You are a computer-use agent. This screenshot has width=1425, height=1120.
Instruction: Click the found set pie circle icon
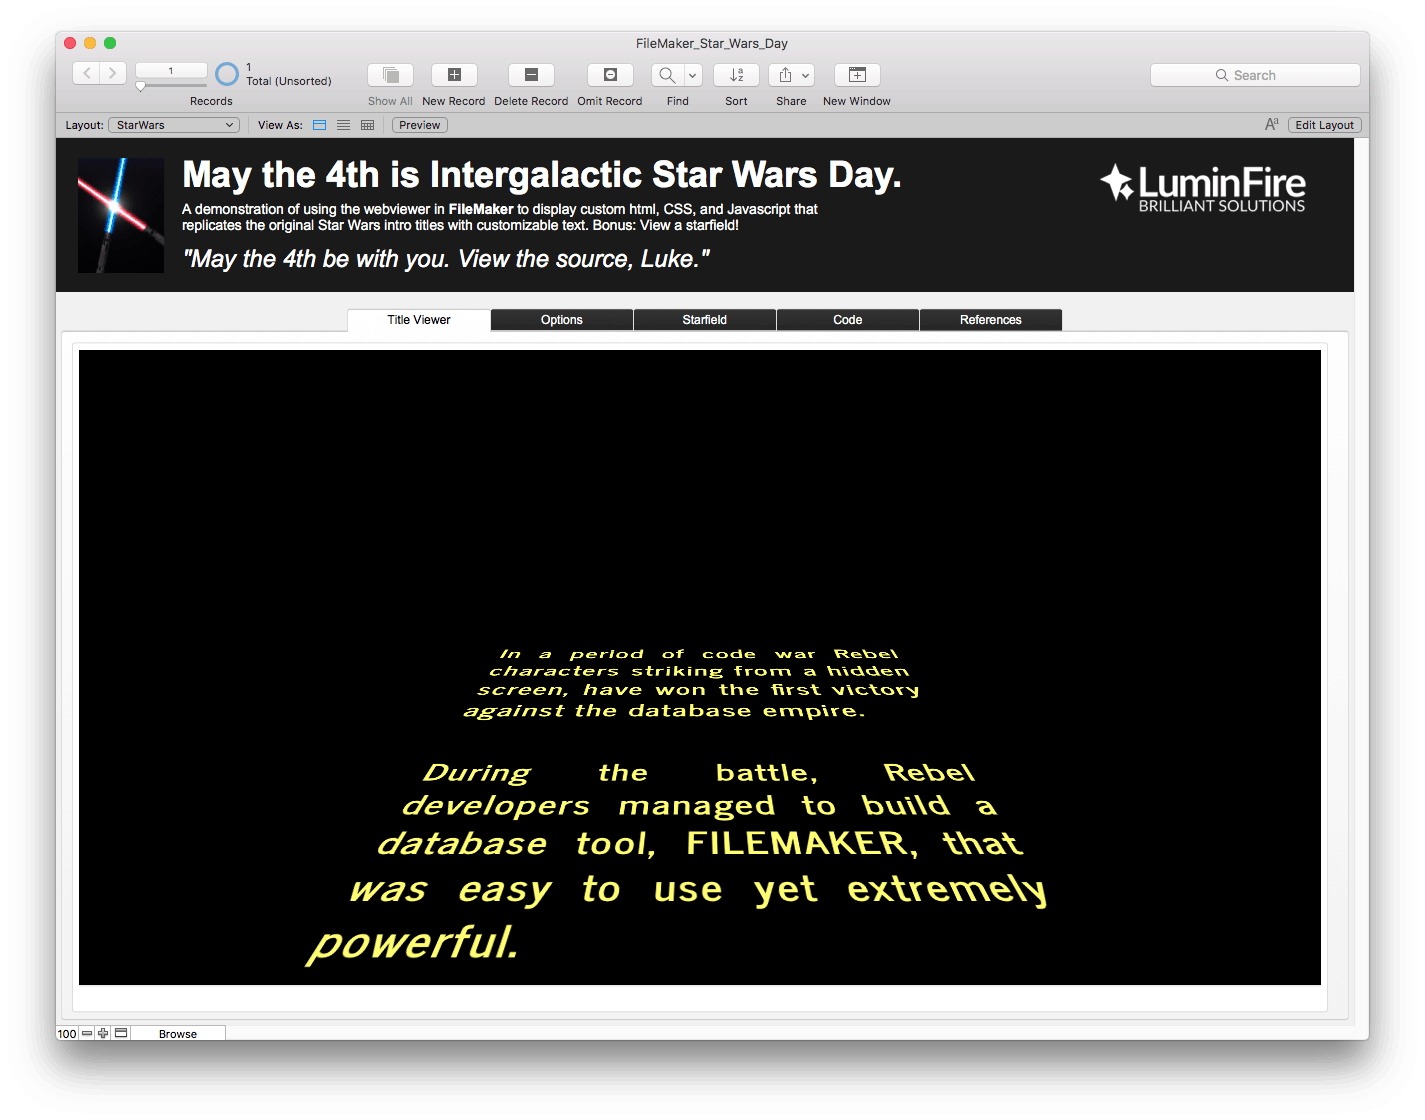click(227, 74)
